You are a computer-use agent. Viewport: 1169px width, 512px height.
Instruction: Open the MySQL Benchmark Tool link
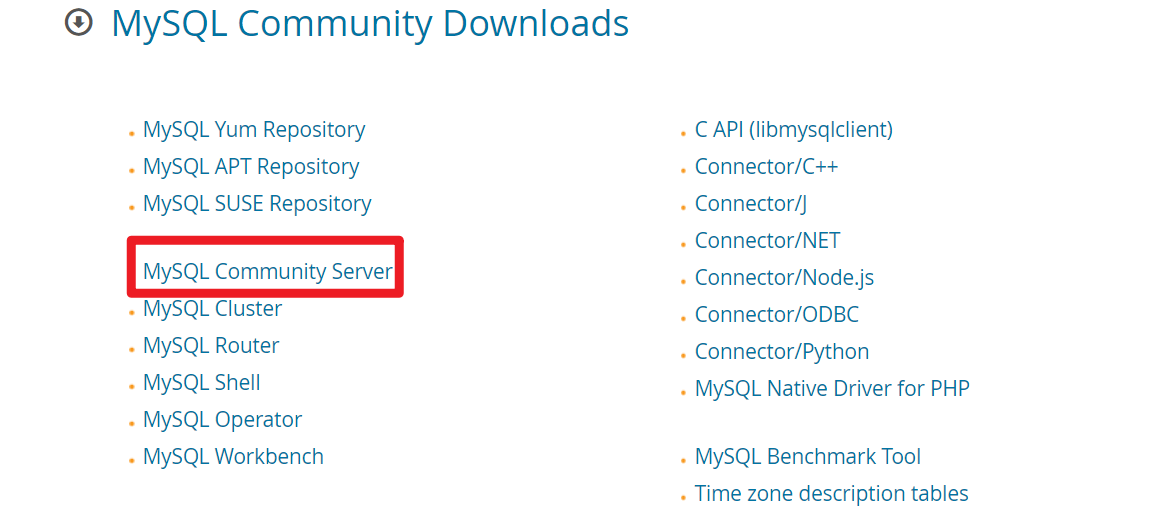coord(808,457)
